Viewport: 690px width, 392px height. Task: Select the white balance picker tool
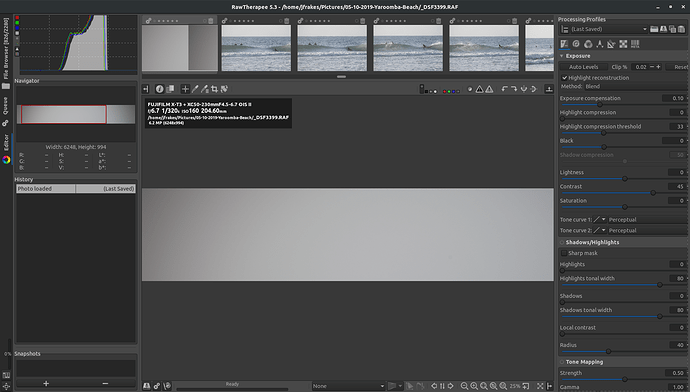pyautogui.click(x=195, y=89)
